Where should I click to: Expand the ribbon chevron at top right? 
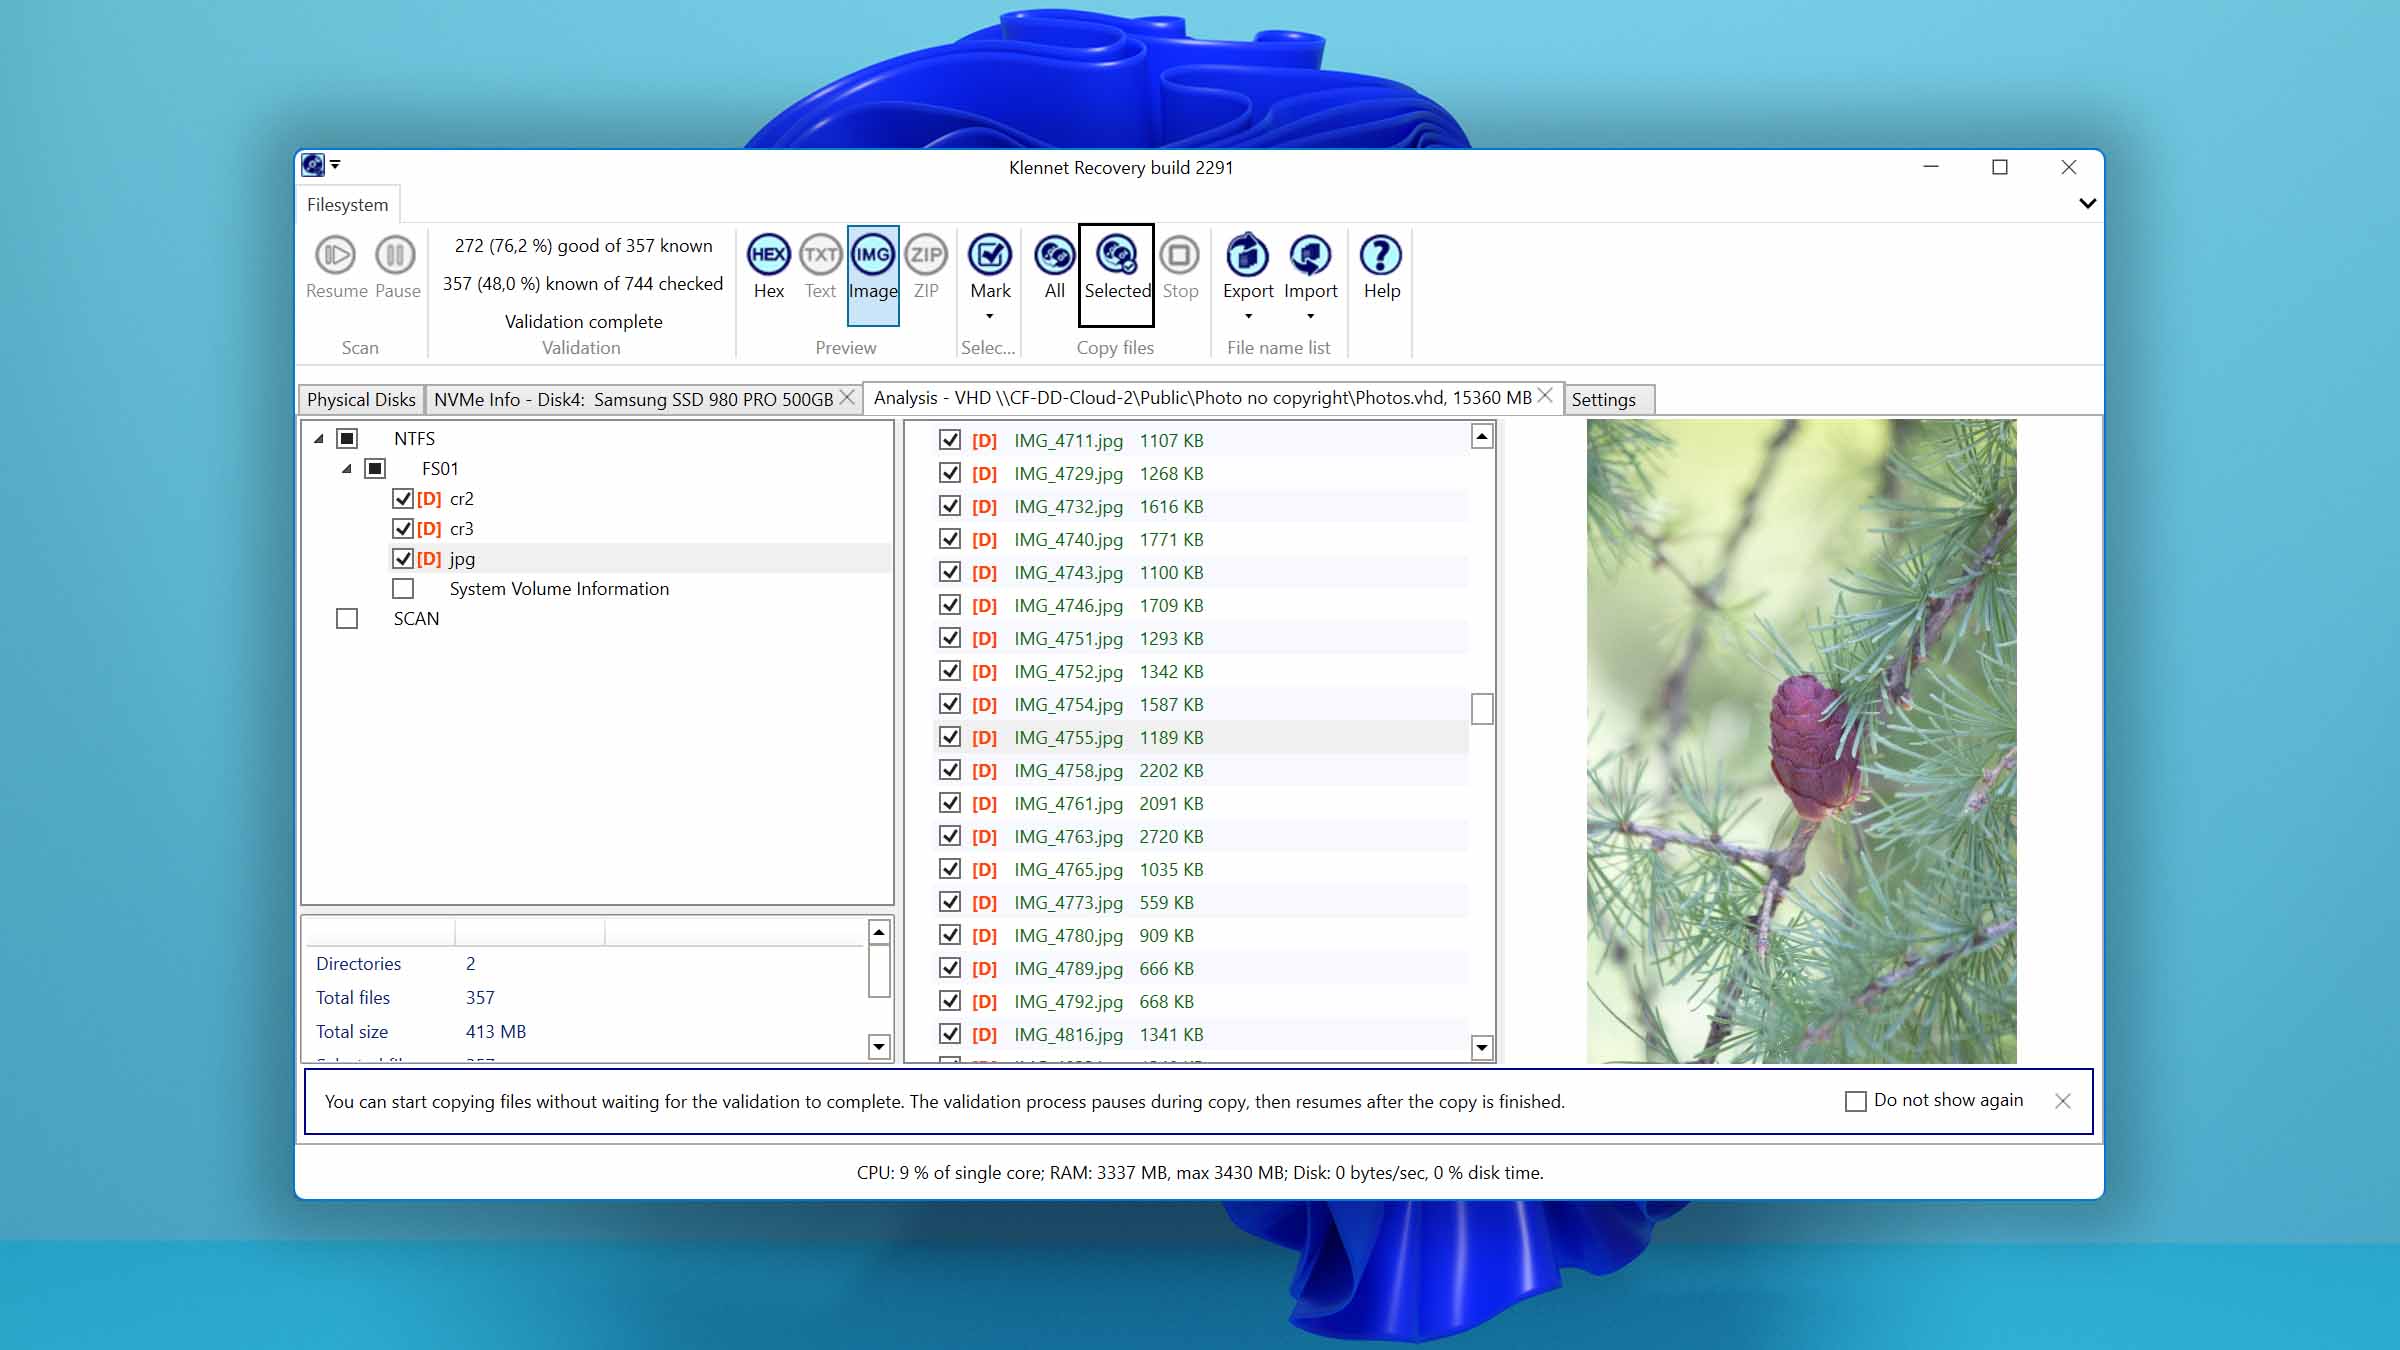(2087, 204)
